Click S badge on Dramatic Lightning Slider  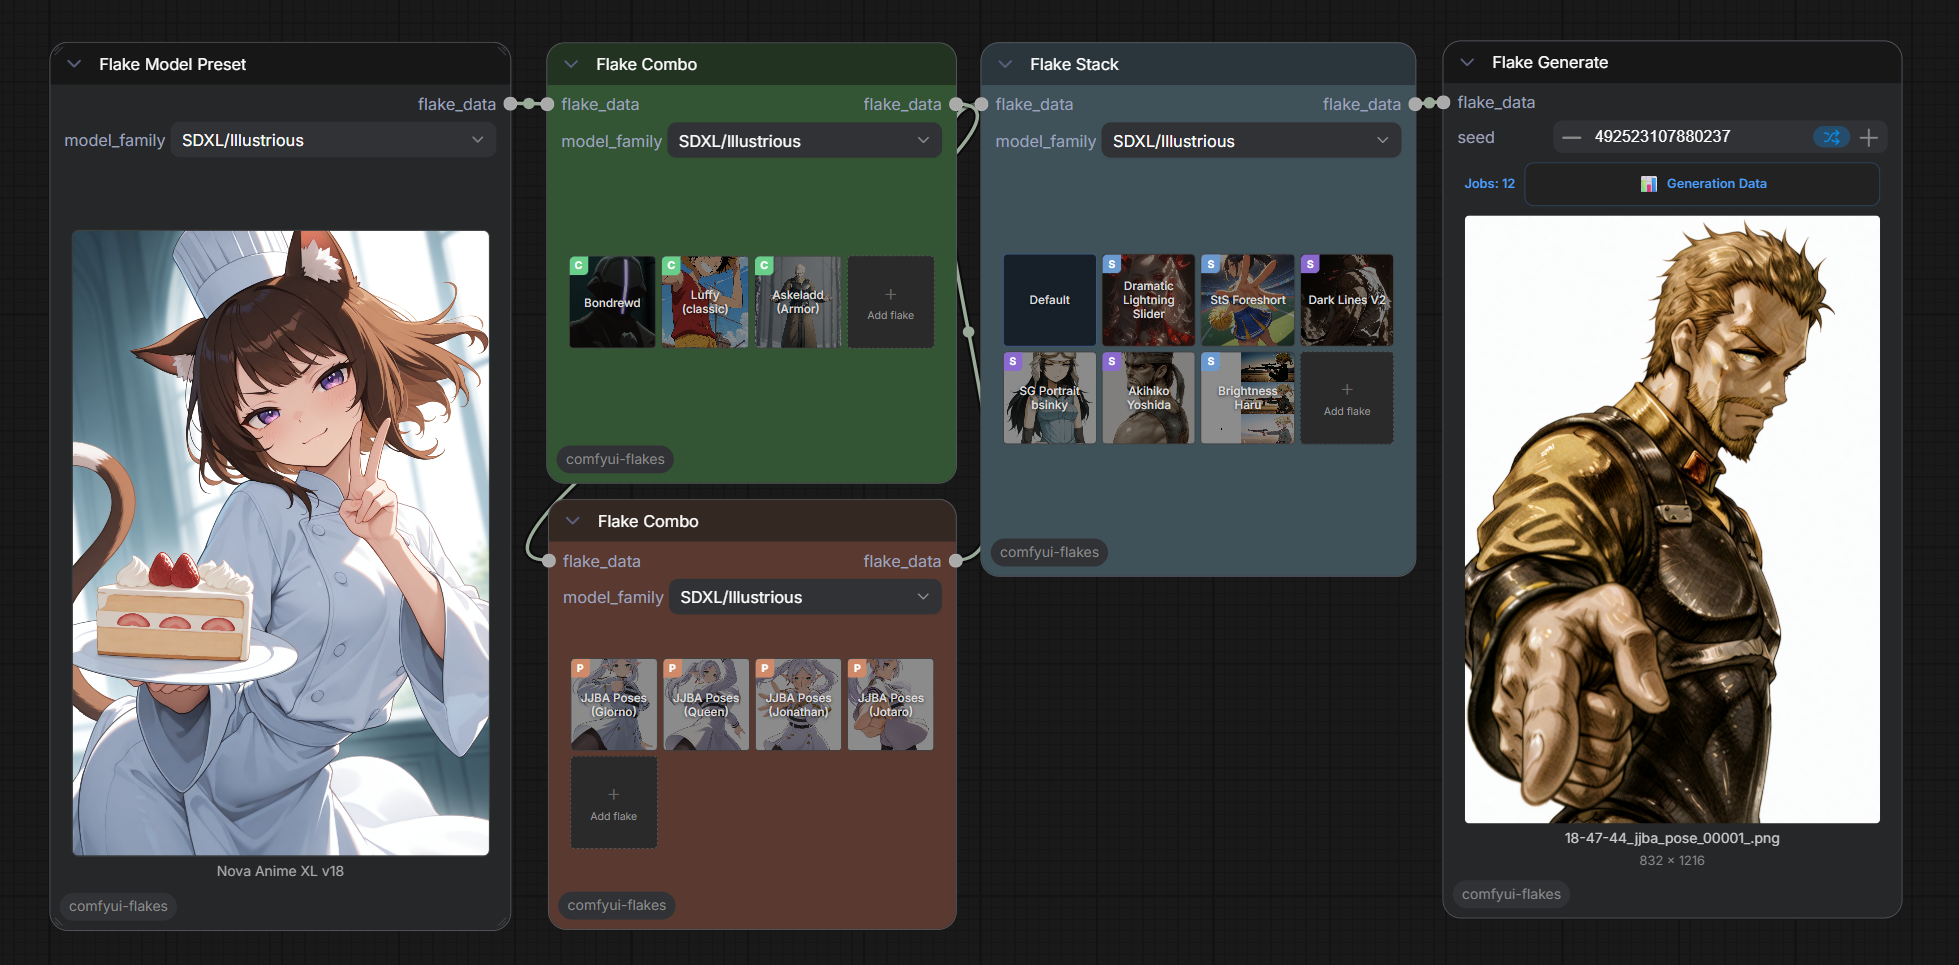pyautogui.click(x=1112, y=265)
